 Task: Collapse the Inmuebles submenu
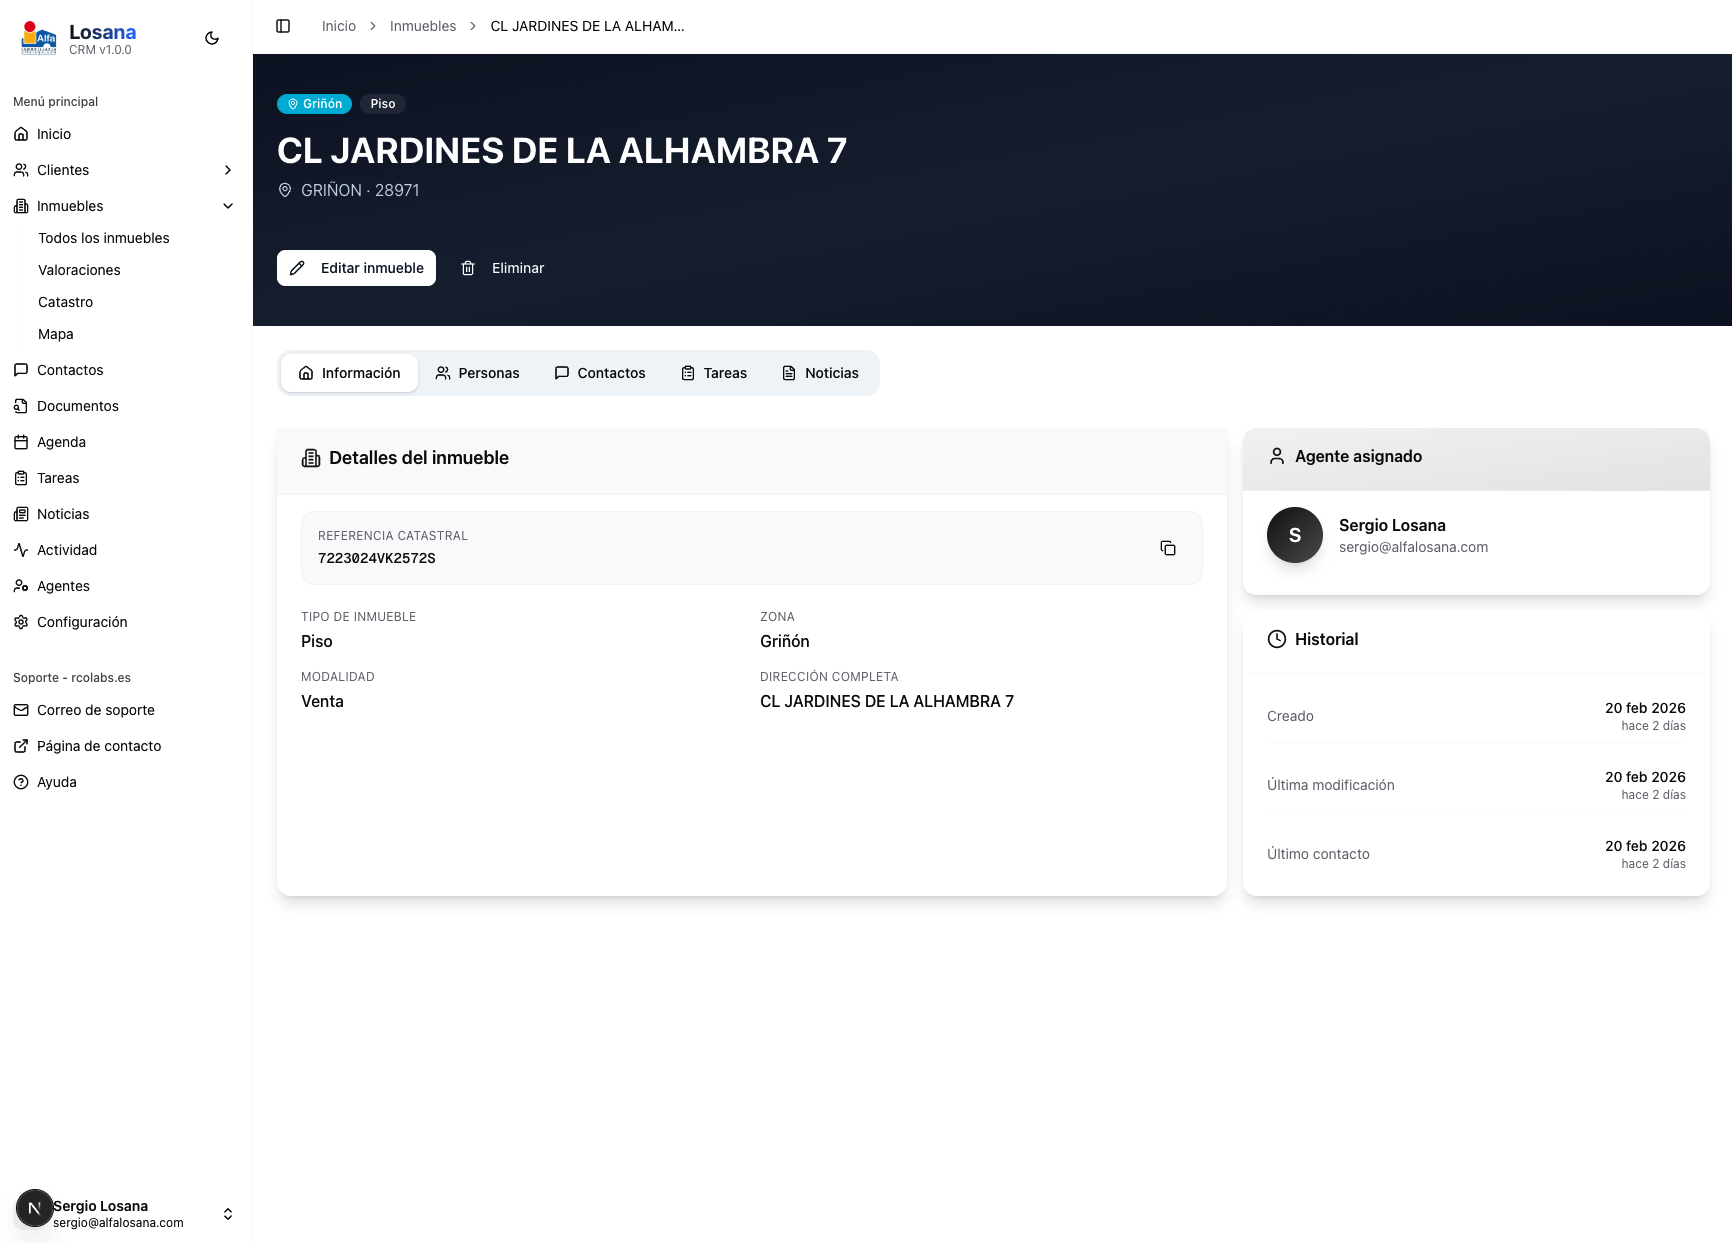(228, 206)
